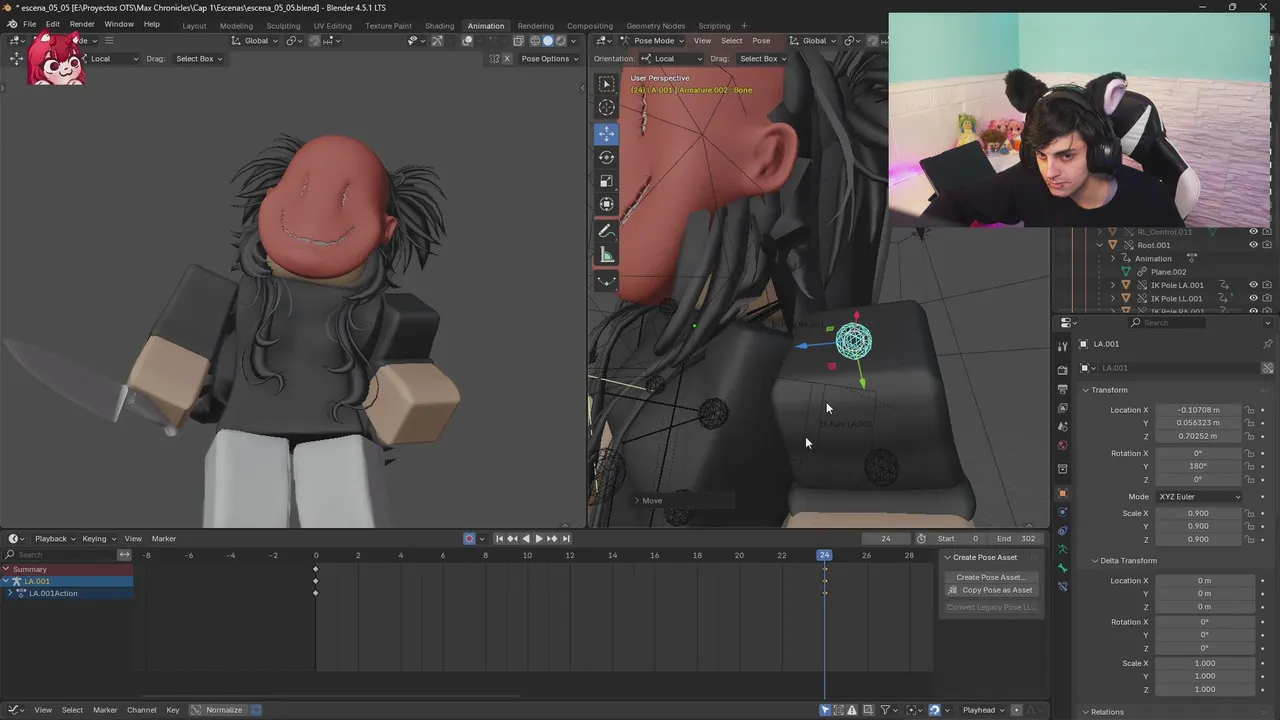Open the Render properties tab
The height and width of the screenshot is (720, 1280).
(x=1062, y=370)
